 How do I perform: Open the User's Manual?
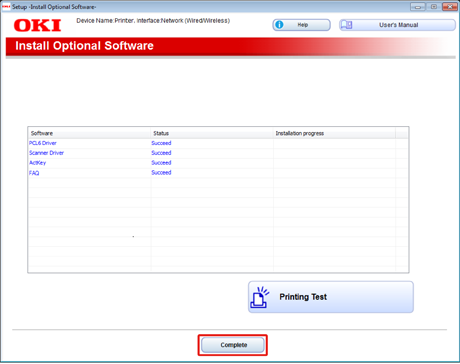[x=397, y=25]
